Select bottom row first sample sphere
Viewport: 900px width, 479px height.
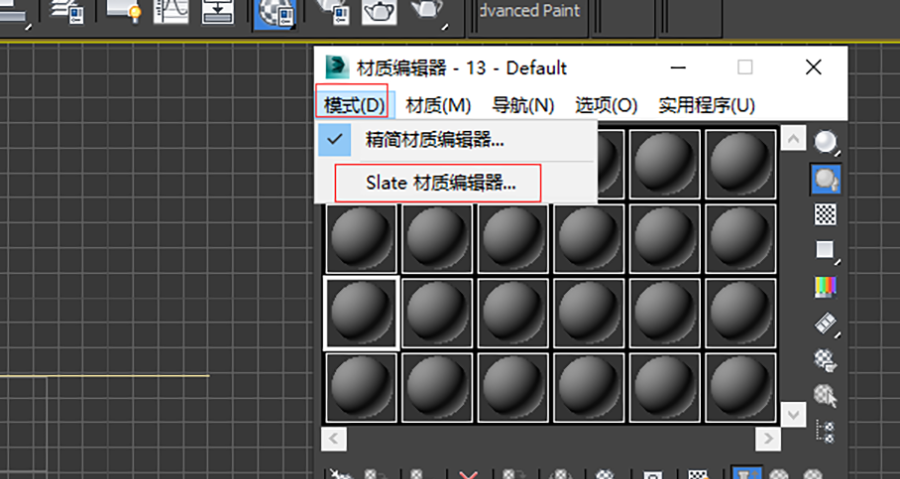click(x=361, y=388)
